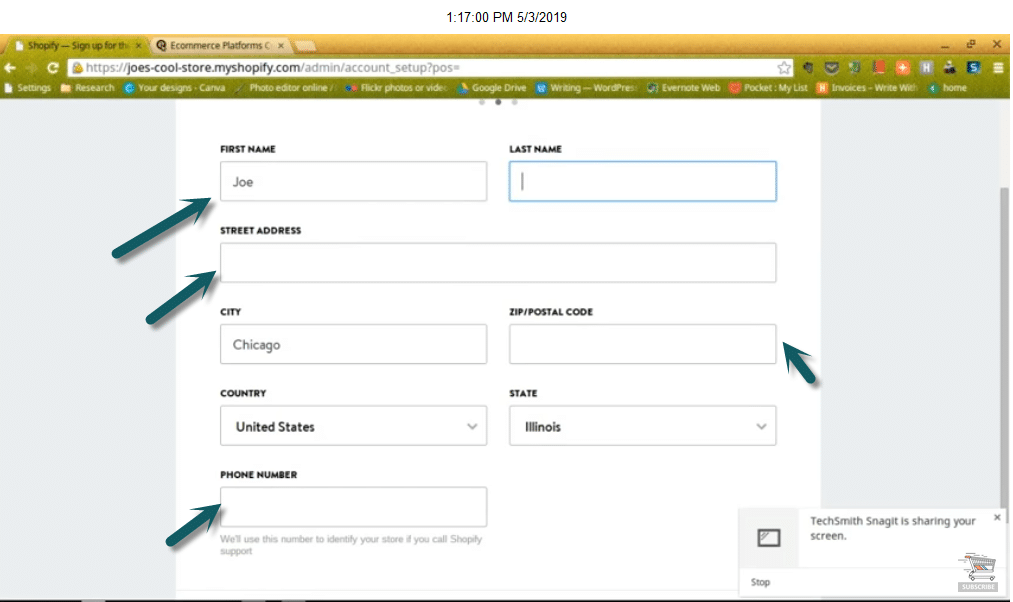This screenshot has height=602, width=1013.
Task: Click Stop on Snagit sharing notification
Action: coord(760,582)
